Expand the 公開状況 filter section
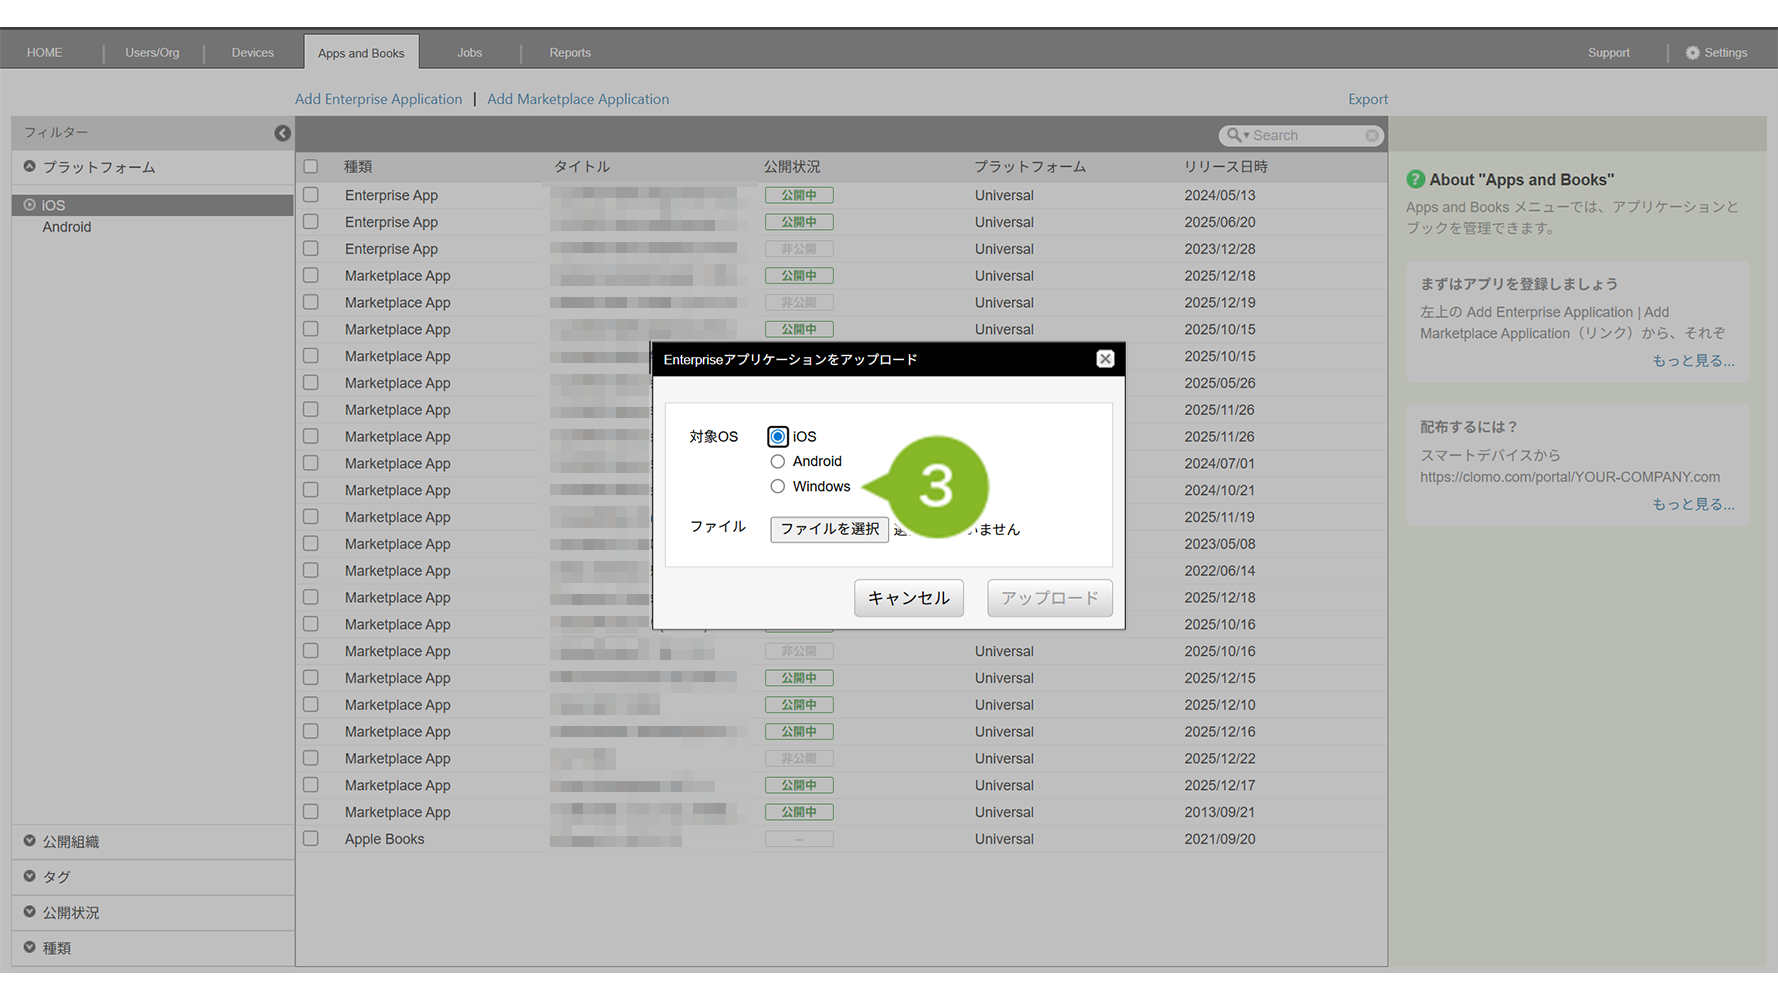The image size is (1778, 1000). (30, 913)
